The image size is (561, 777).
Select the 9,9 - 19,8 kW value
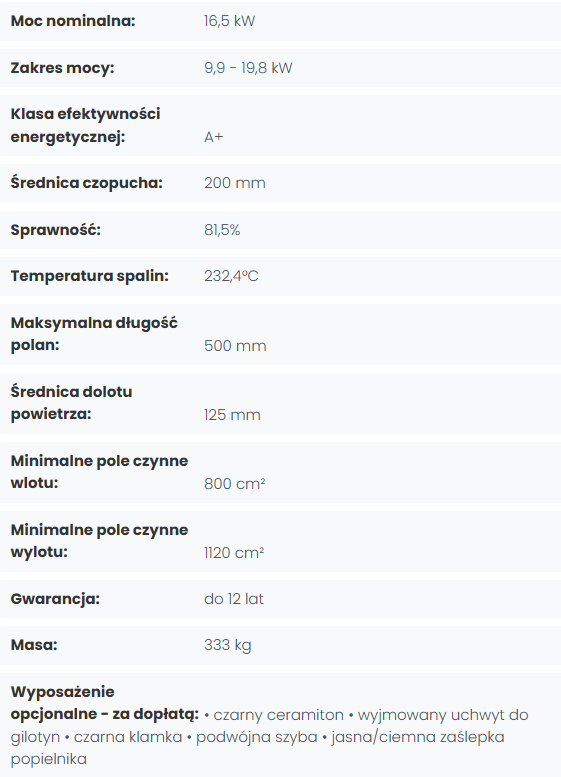pos(248,68)
